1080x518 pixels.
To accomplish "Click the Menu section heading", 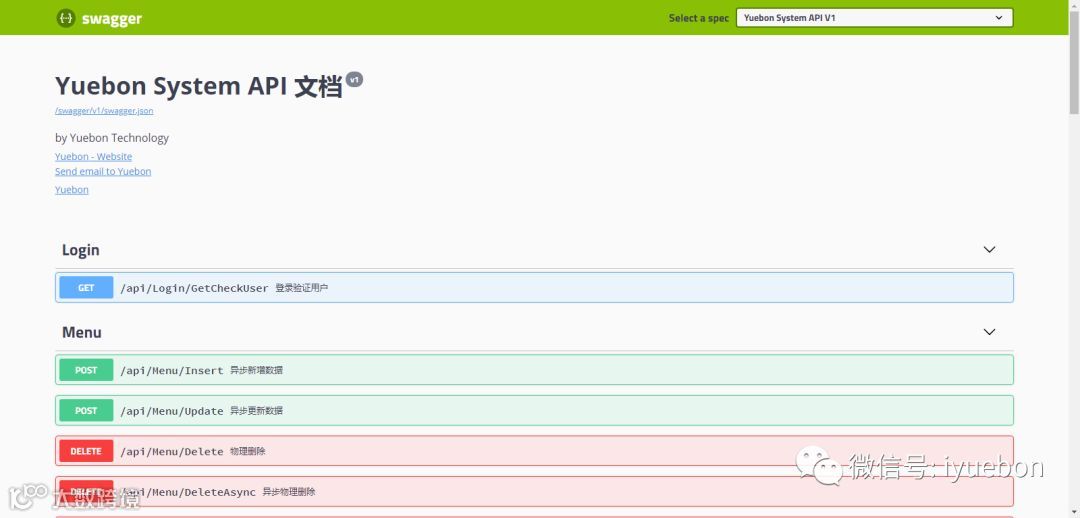I will 82,332.
